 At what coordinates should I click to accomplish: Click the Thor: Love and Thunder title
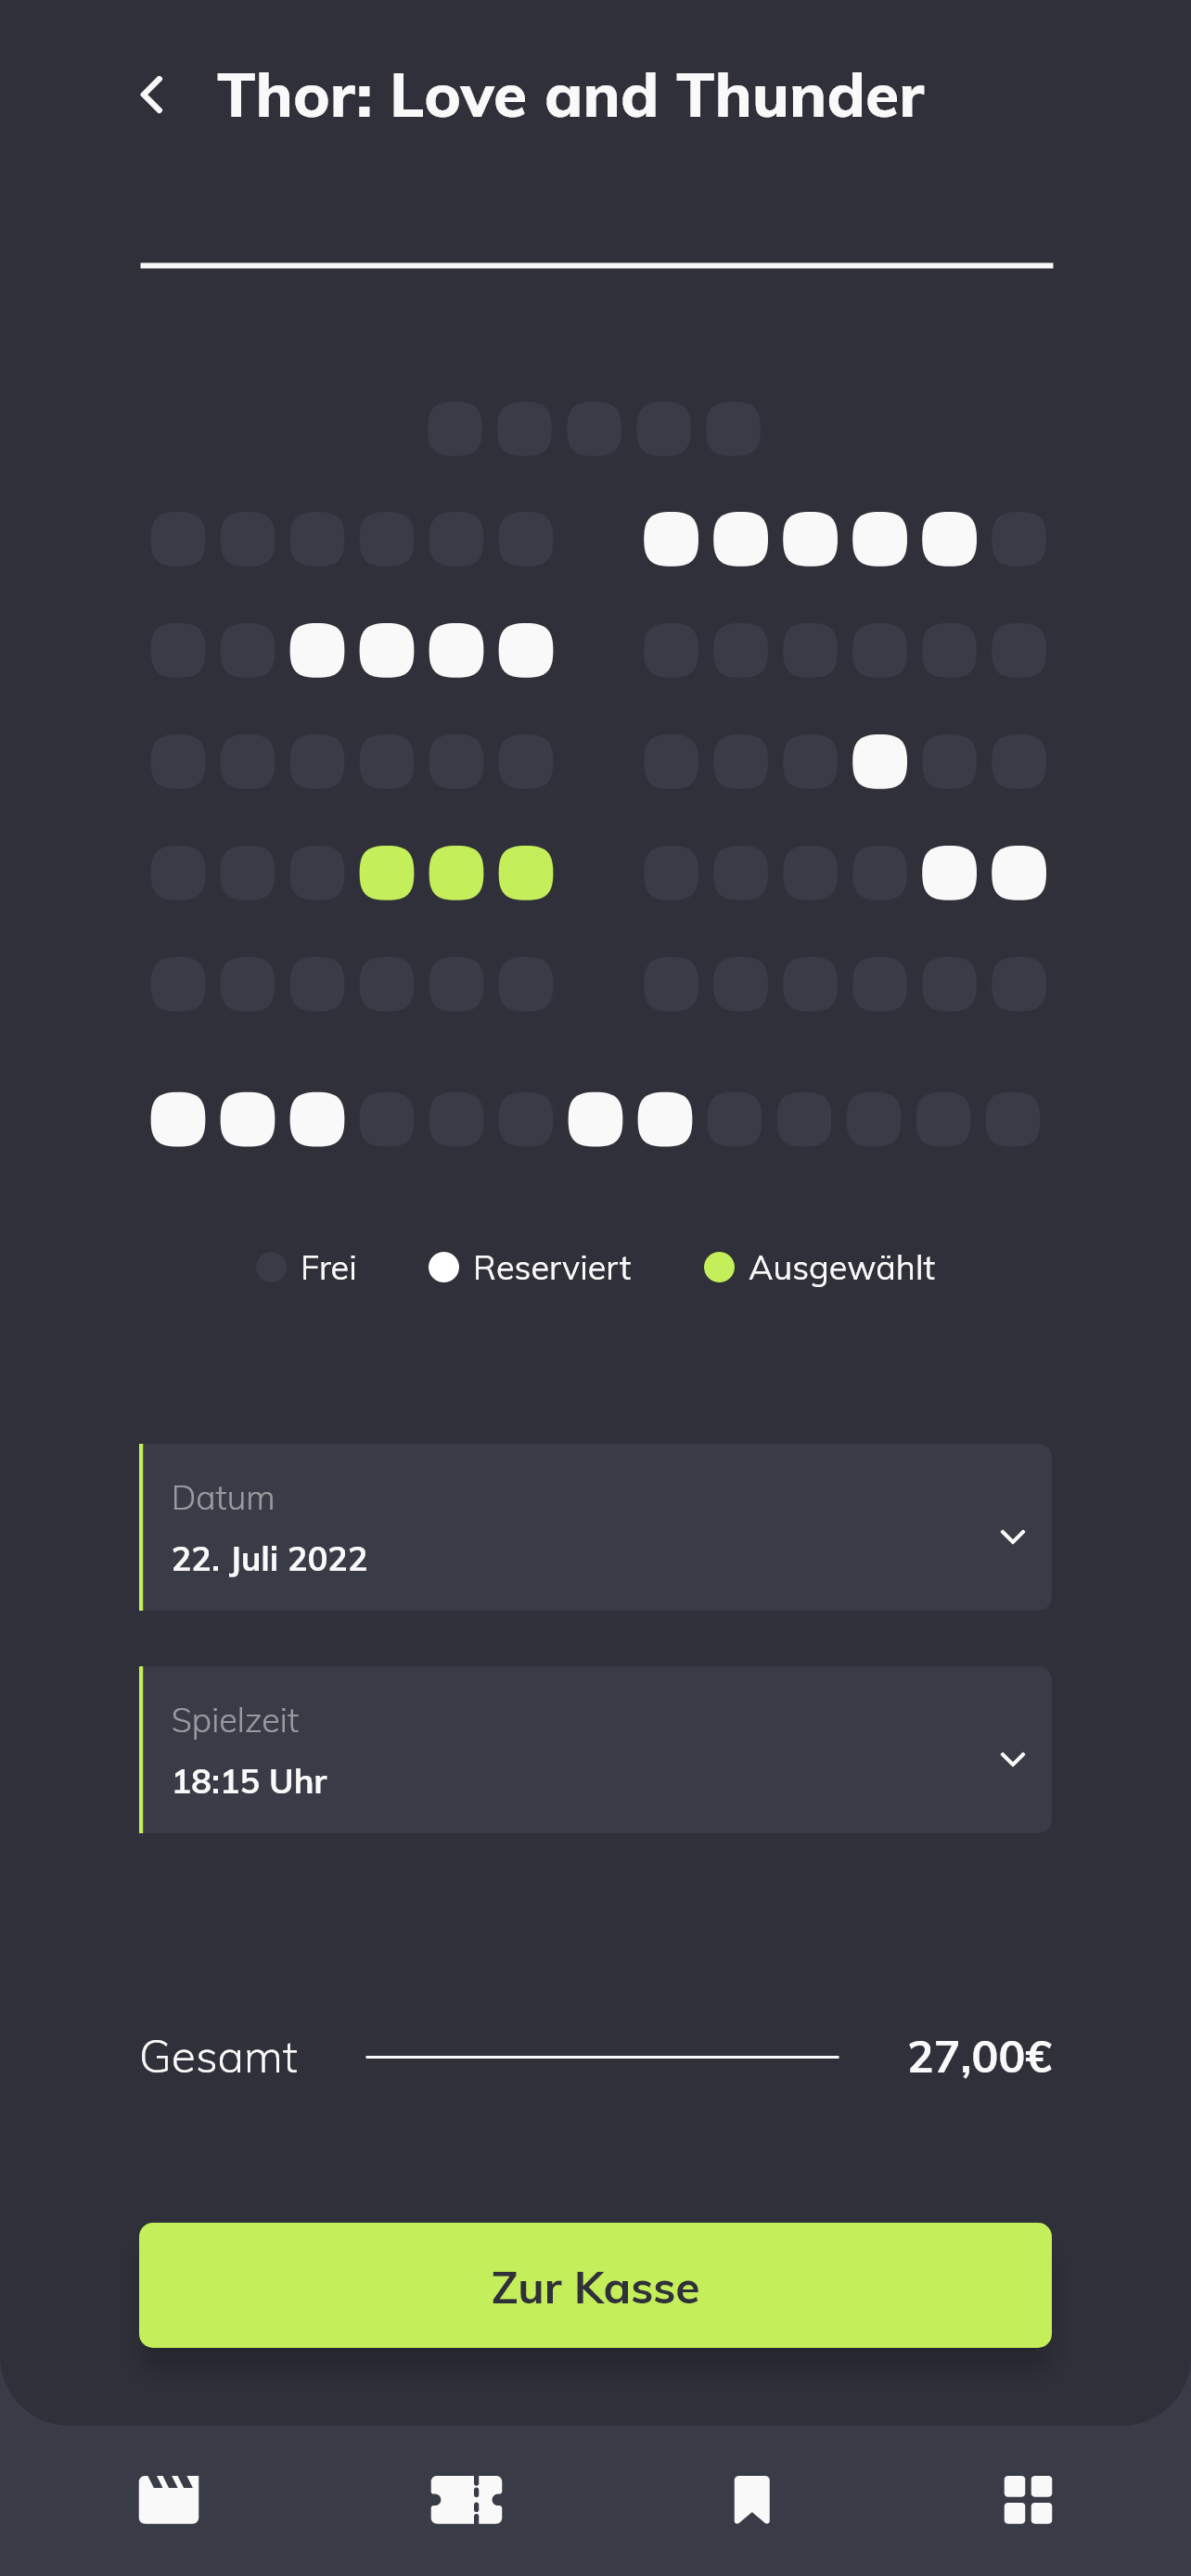coord(570,96)
